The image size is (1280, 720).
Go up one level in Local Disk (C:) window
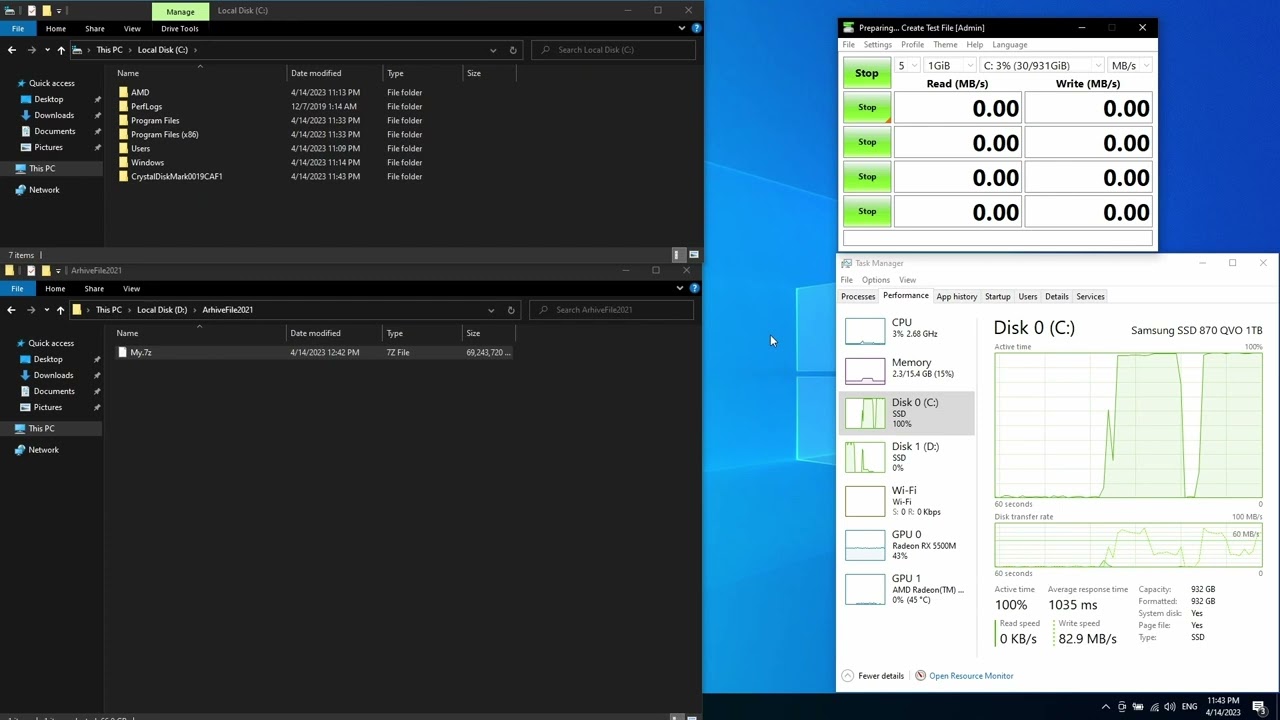(x=61, y=50)
